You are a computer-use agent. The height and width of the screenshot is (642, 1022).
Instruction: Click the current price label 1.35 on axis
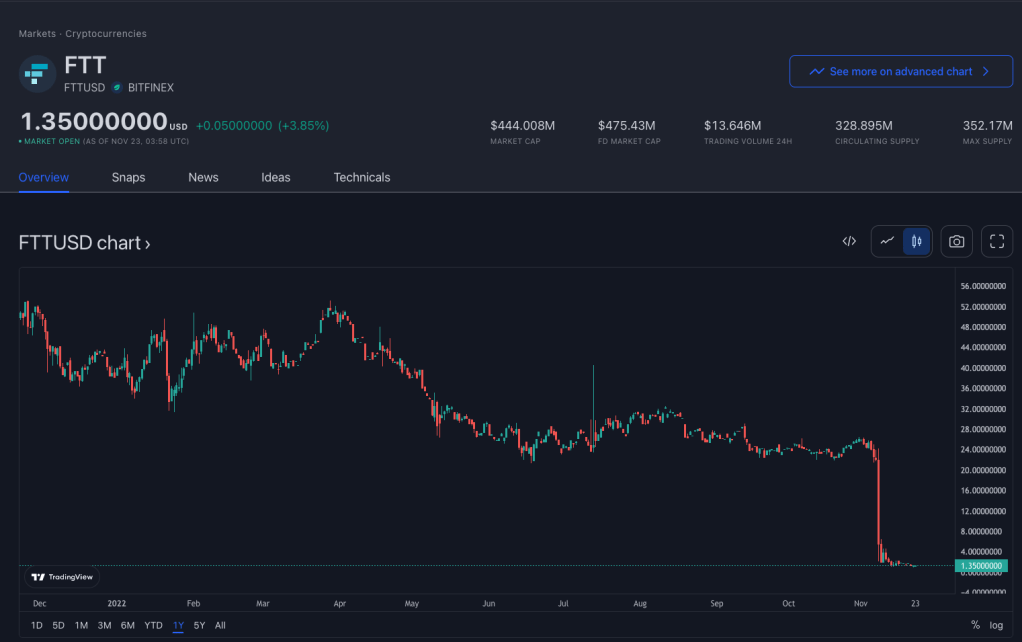coord(979,566)
